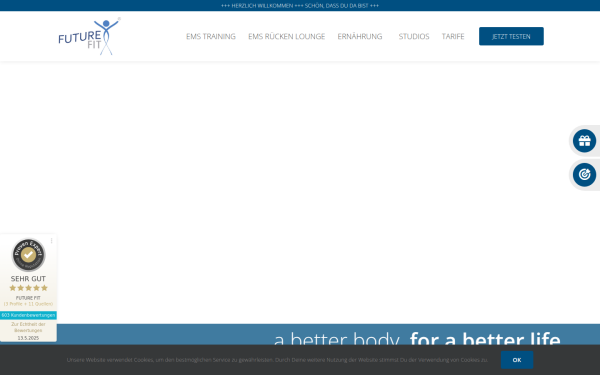This screenshot has width=600, height=375.
Task: Click the 'Herzlich Willkommen' top banner text
Action: (300, 5)
